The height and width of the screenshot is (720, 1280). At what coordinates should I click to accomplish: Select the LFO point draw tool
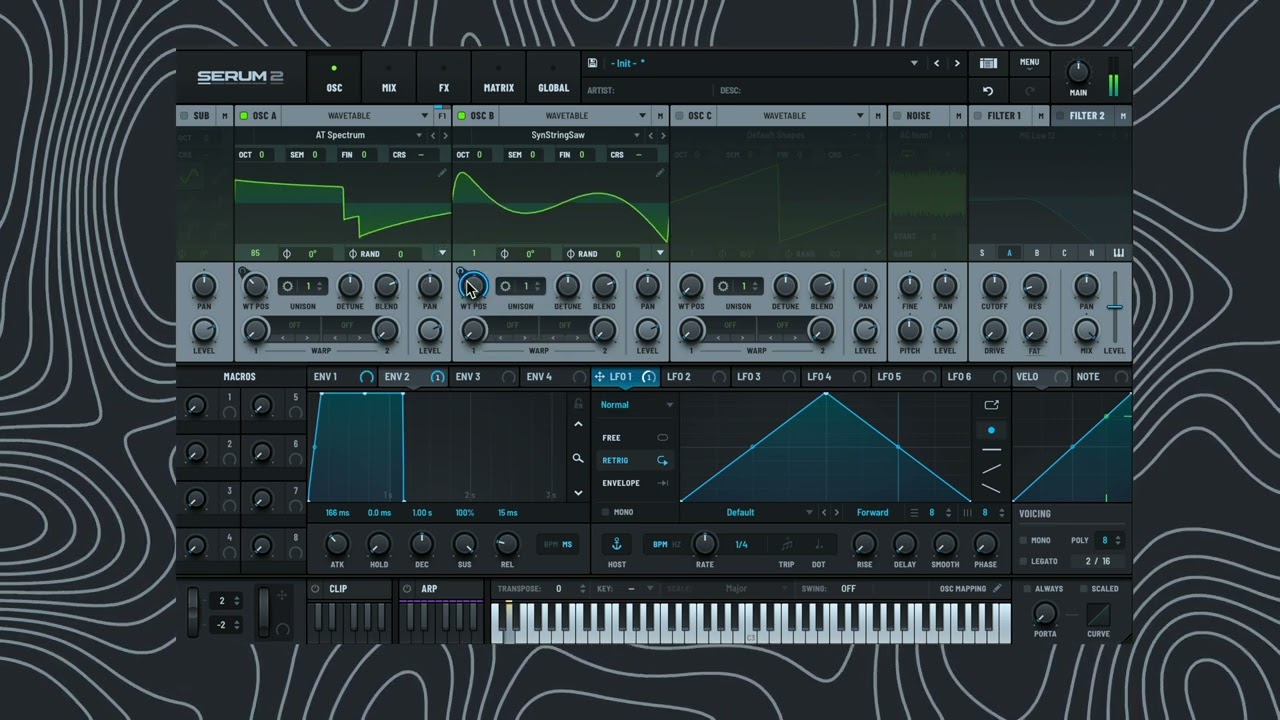pos(991,430)
